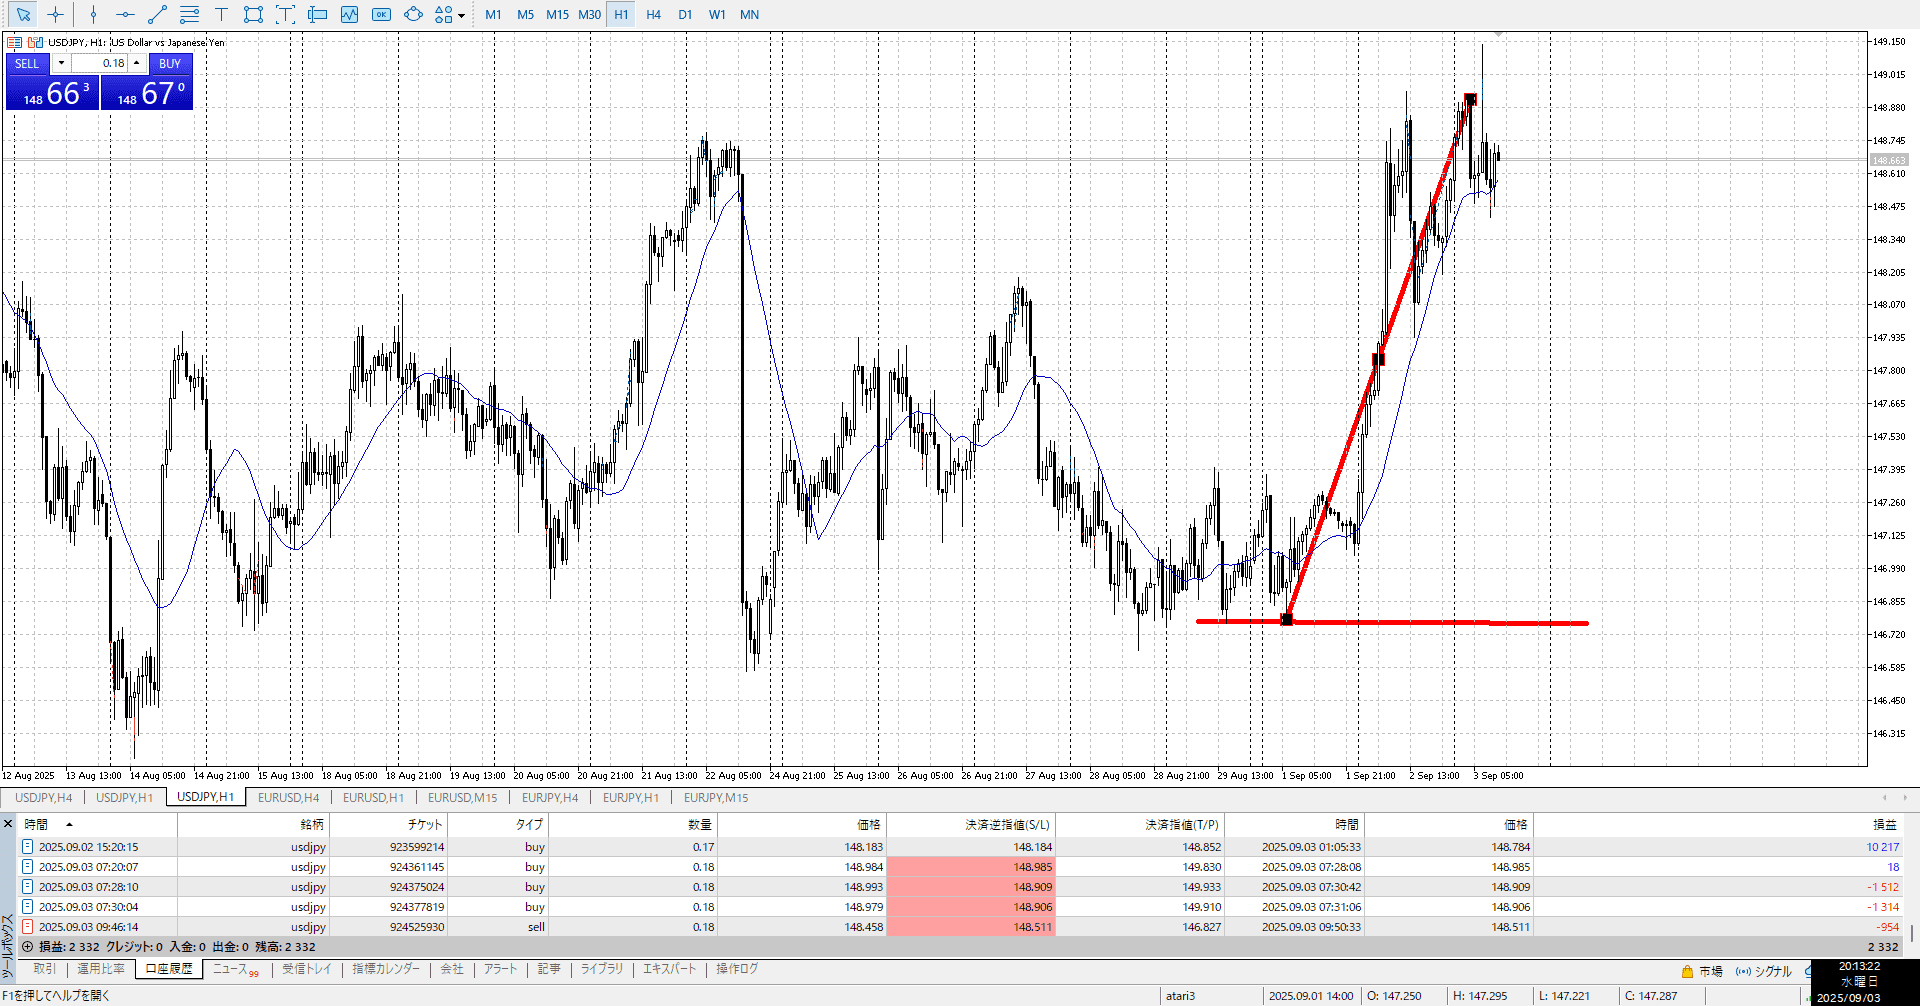Set chart timeframe to D1

coord(685,14)
